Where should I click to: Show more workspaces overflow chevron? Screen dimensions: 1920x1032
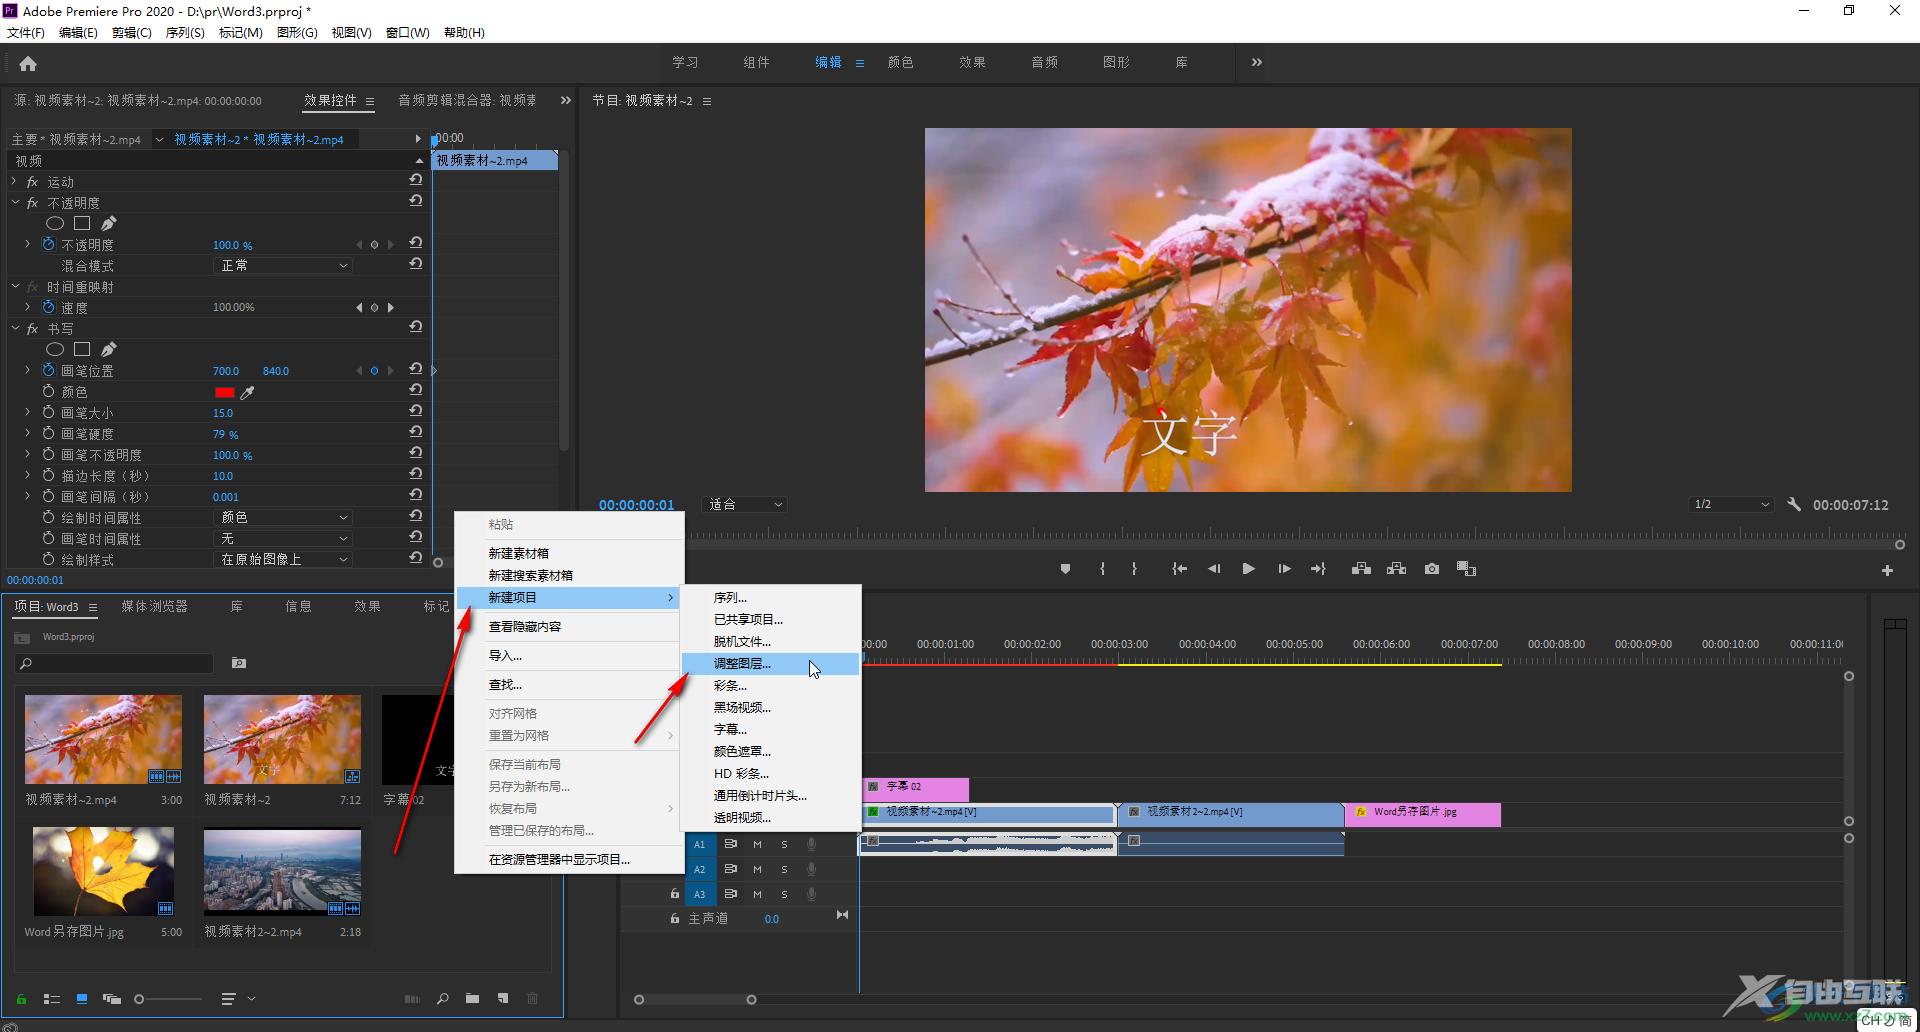coord(1257,62)
